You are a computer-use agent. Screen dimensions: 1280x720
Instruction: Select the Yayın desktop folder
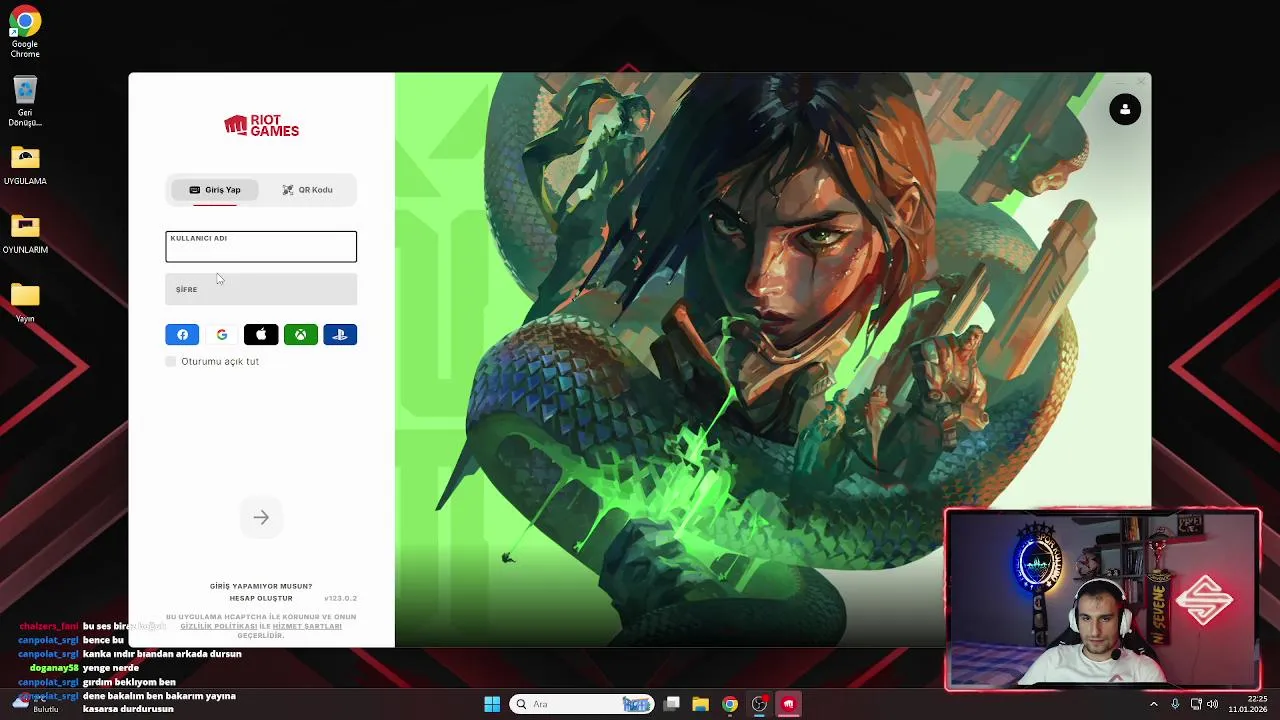[25, 303]
